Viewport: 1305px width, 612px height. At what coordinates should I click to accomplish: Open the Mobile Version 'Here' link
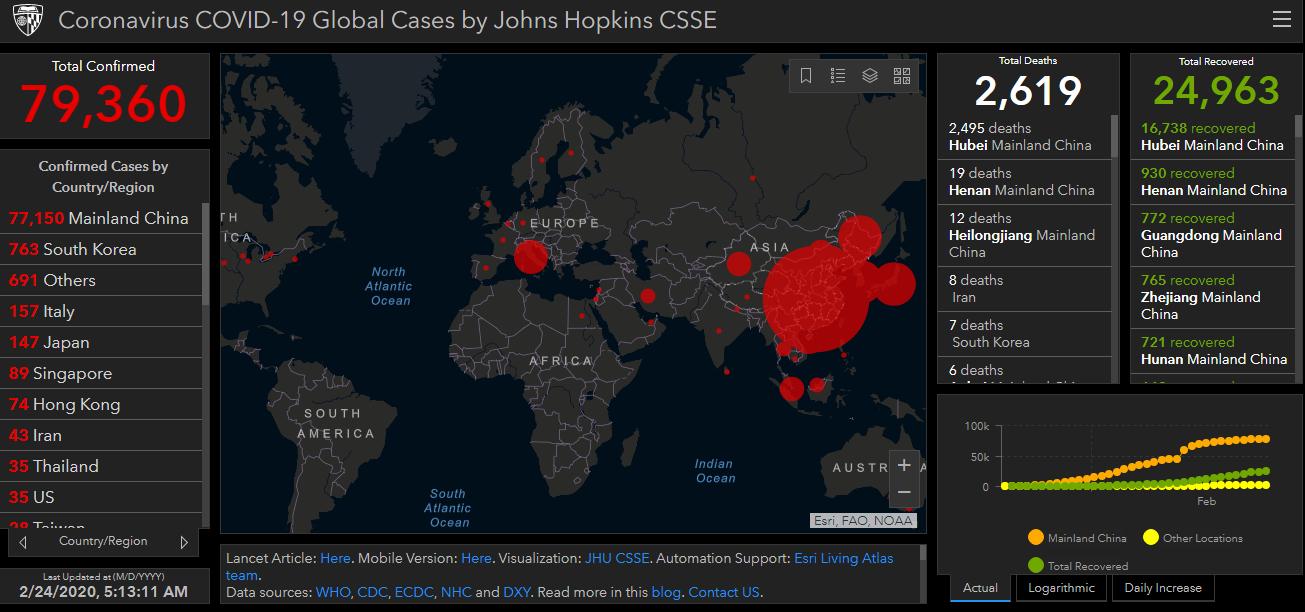click(x=476, y=558)
